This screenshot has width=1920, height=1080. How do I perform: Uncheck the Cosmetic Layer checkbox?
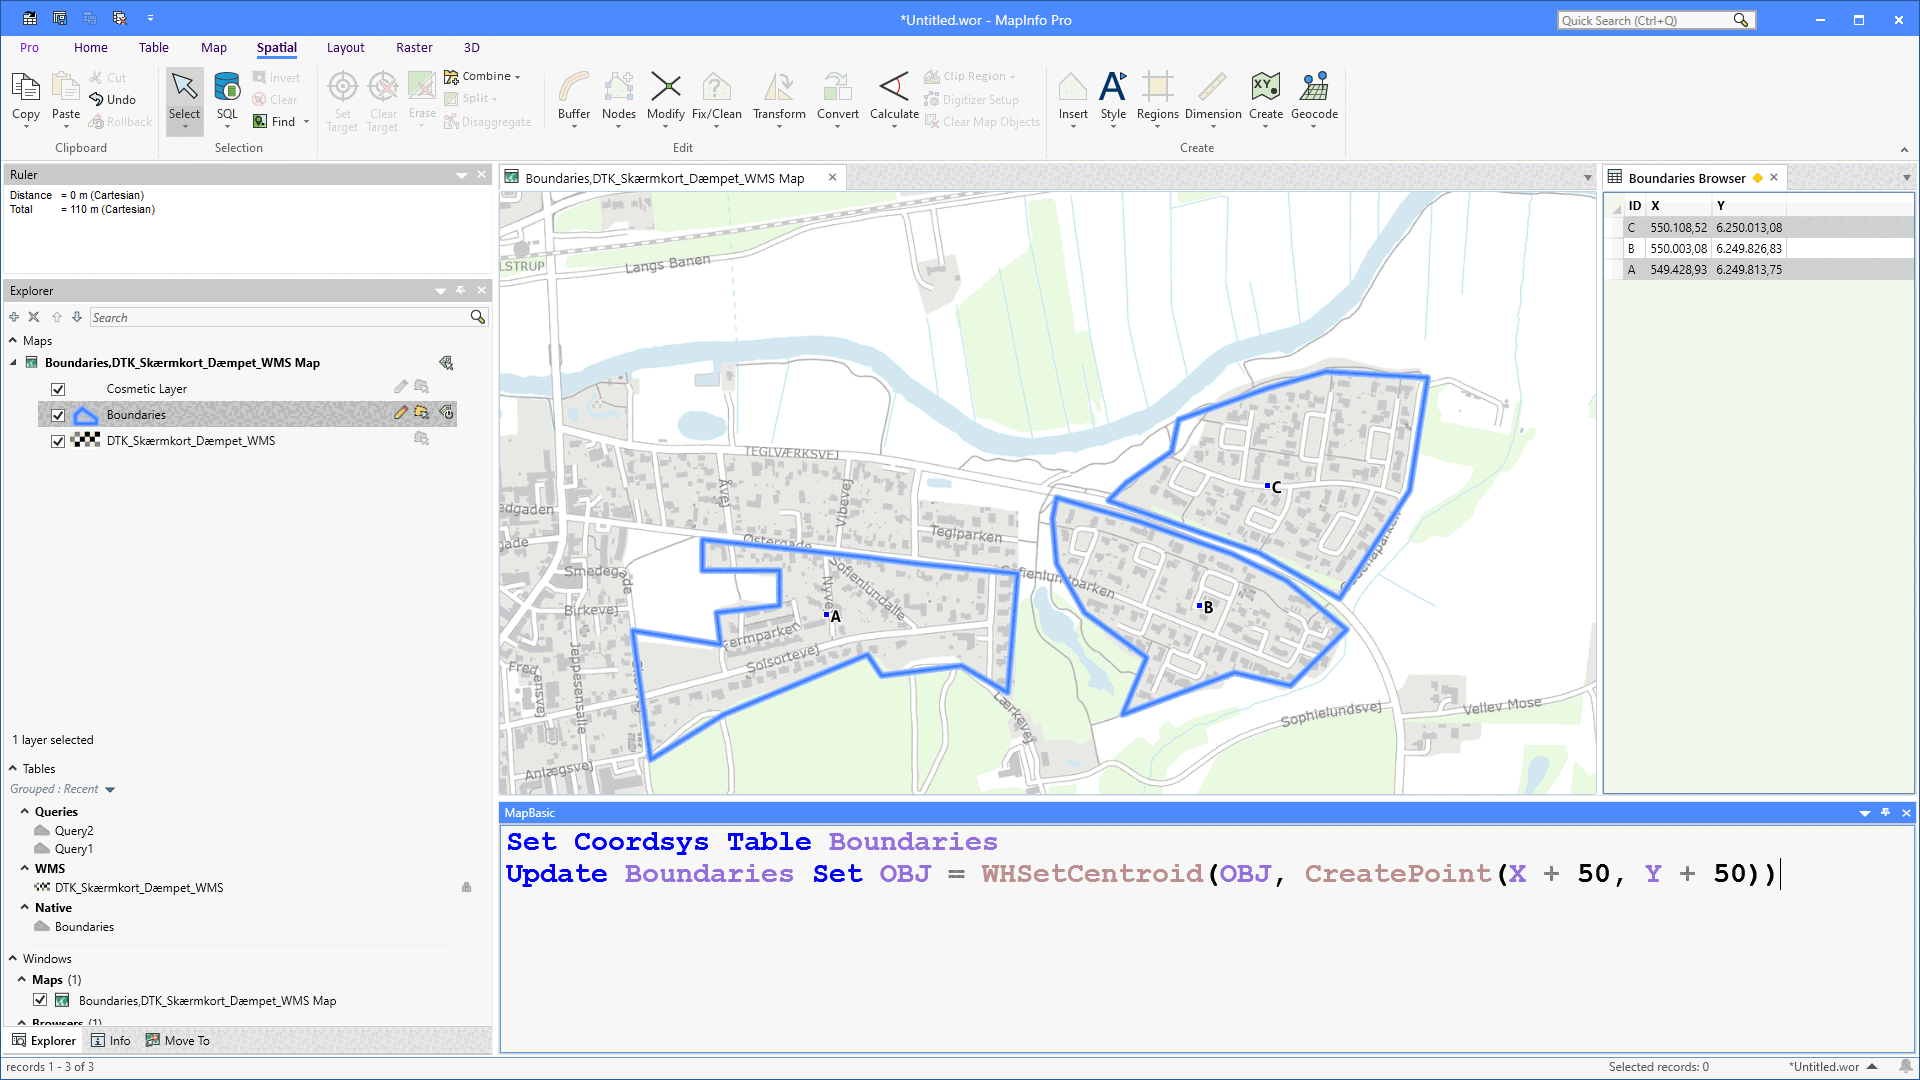coord(58,389)
